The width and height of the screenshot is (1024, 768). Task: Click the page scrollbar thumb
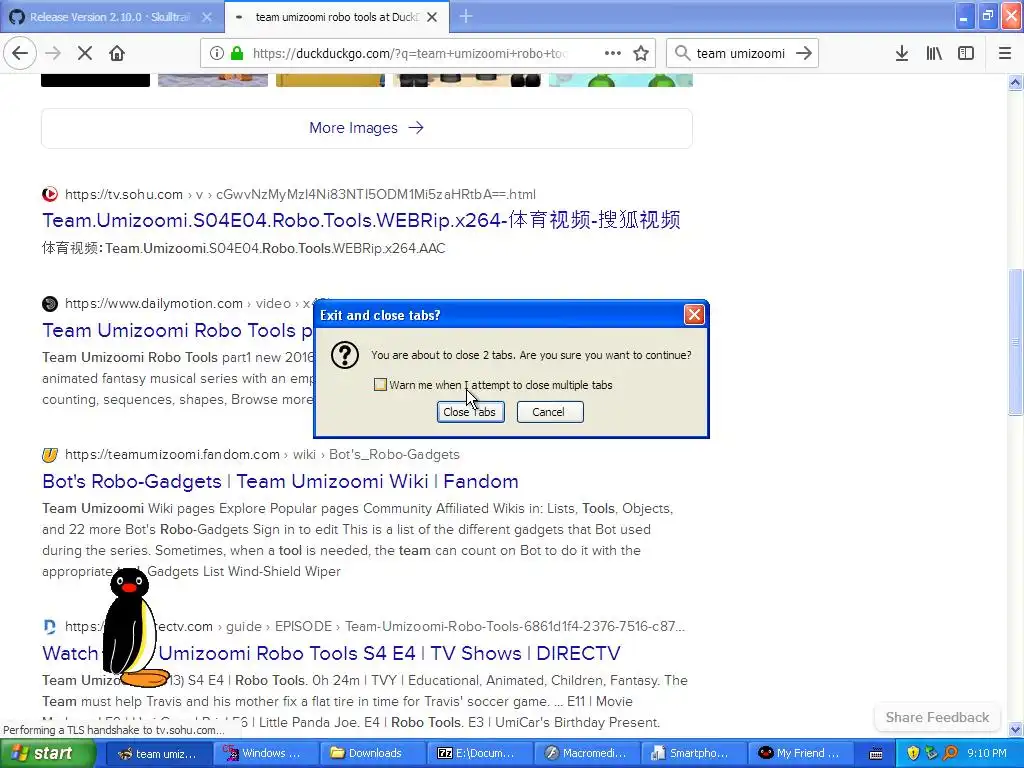tap(1015, 341)
